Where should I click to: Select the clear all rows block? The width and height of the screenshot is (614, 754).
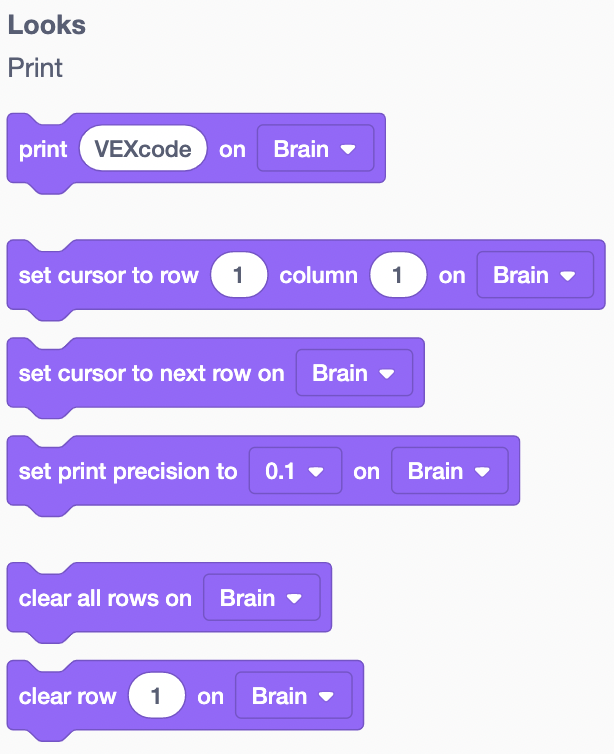(x=104, y=599)
